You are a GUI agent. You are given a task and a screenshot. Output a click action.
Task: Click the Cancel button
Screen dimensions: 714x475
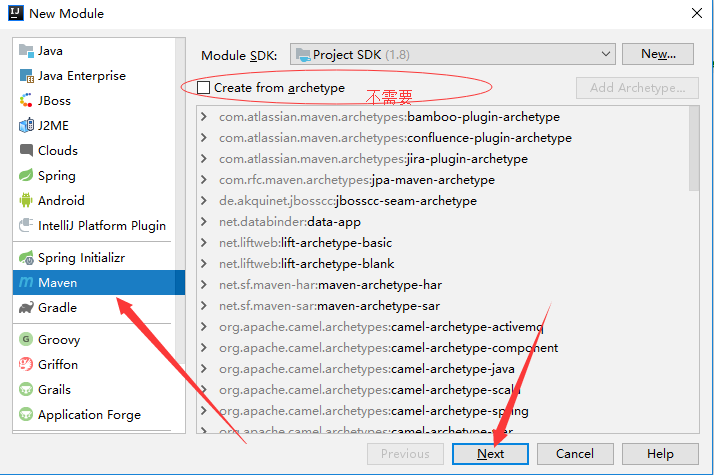pyautogui.click(x=575, y=454)
